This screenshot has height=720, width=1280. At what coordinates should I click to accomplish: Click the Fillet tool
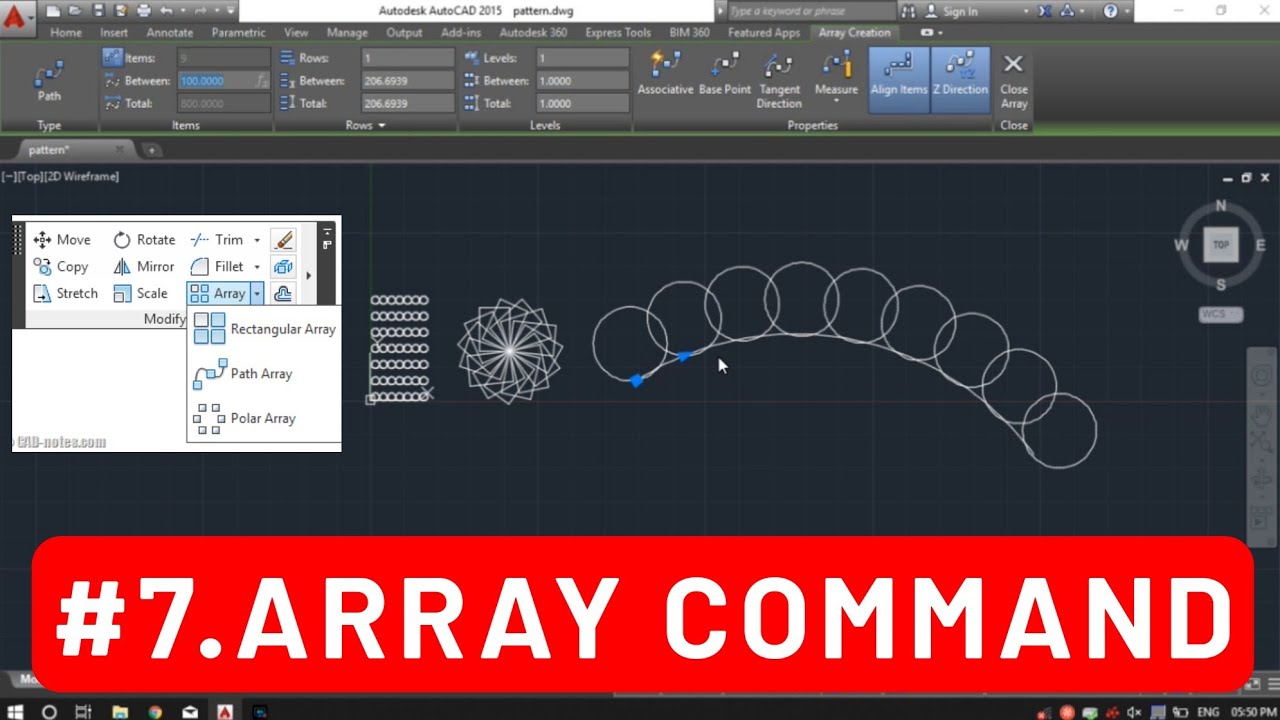point(217,267)
